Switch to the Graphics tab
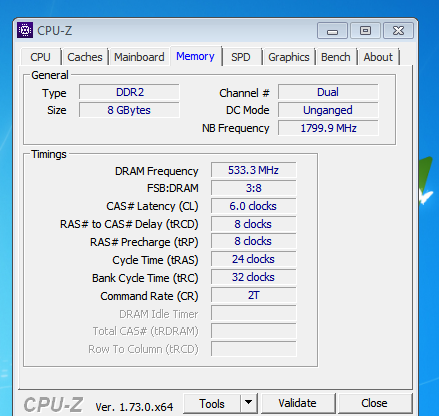Viewport: 439px width, 416px height. tap(289, 57)
